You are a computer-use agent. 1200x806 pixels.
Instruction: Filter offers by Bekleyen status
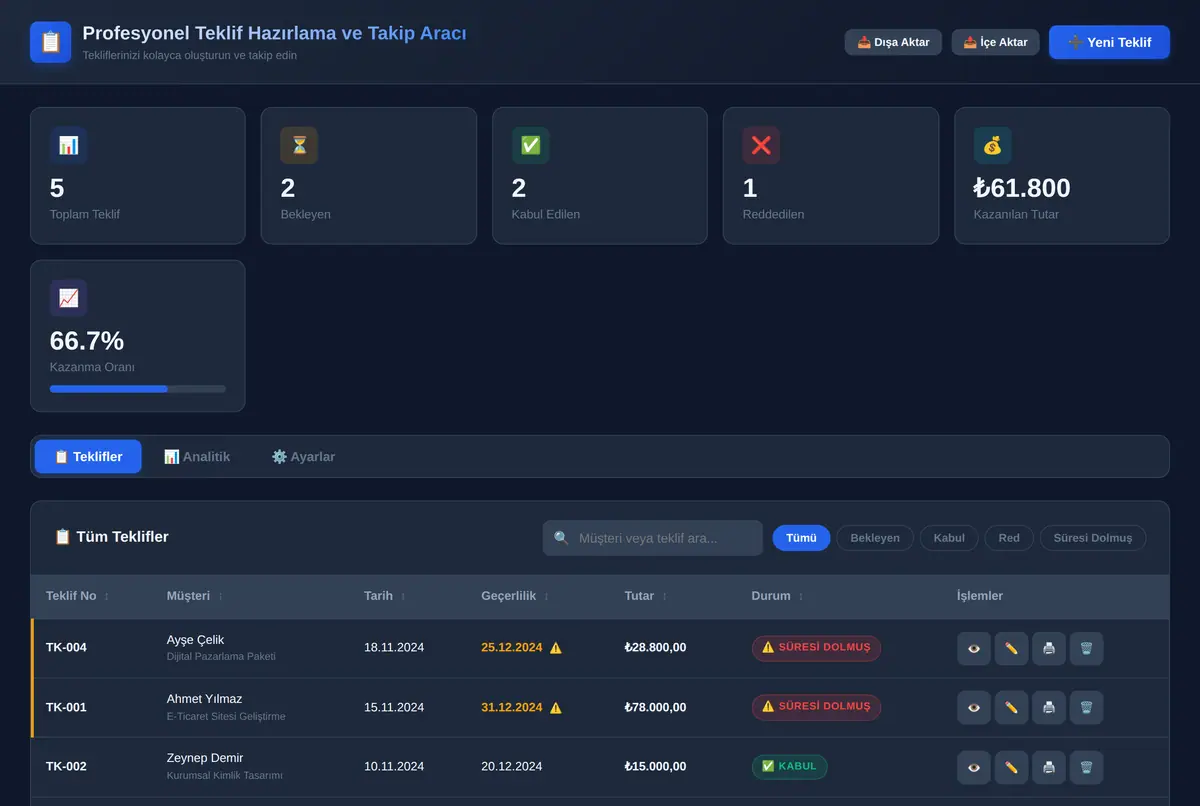point(875,538)
